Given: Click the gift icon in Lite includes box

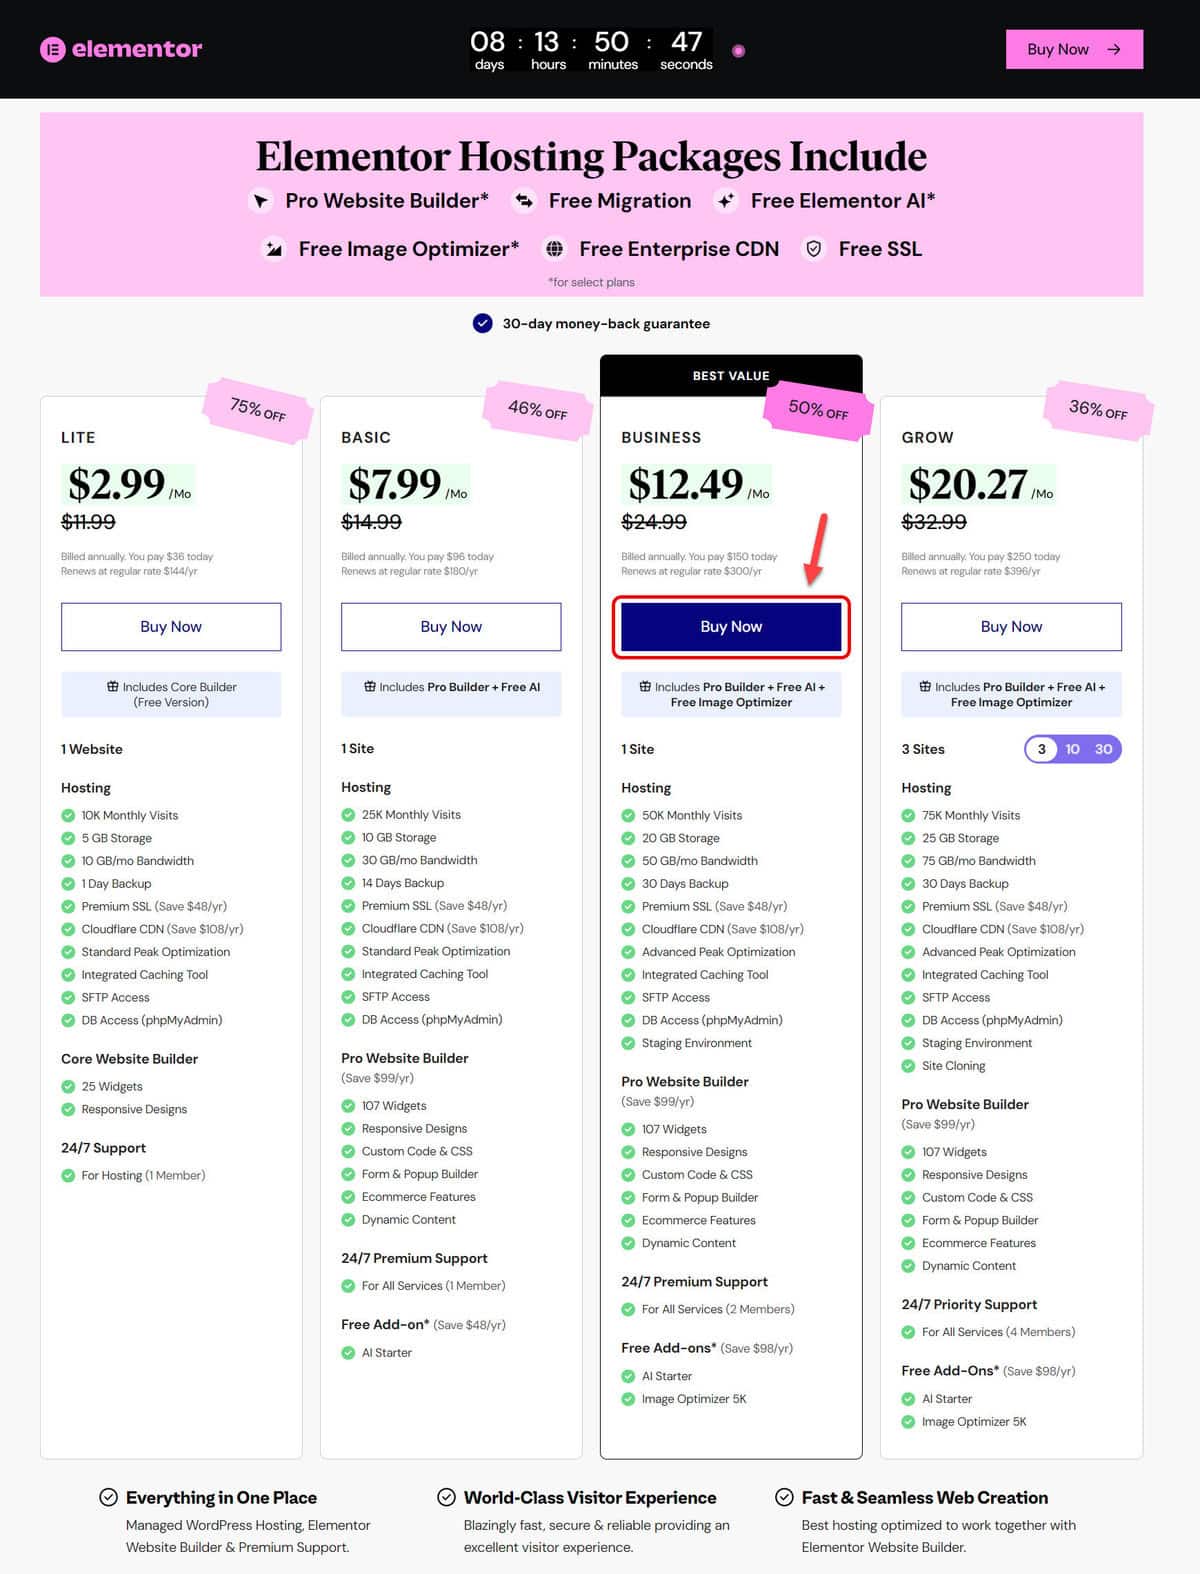Looking at the screenshot, I should coord(113,687).
